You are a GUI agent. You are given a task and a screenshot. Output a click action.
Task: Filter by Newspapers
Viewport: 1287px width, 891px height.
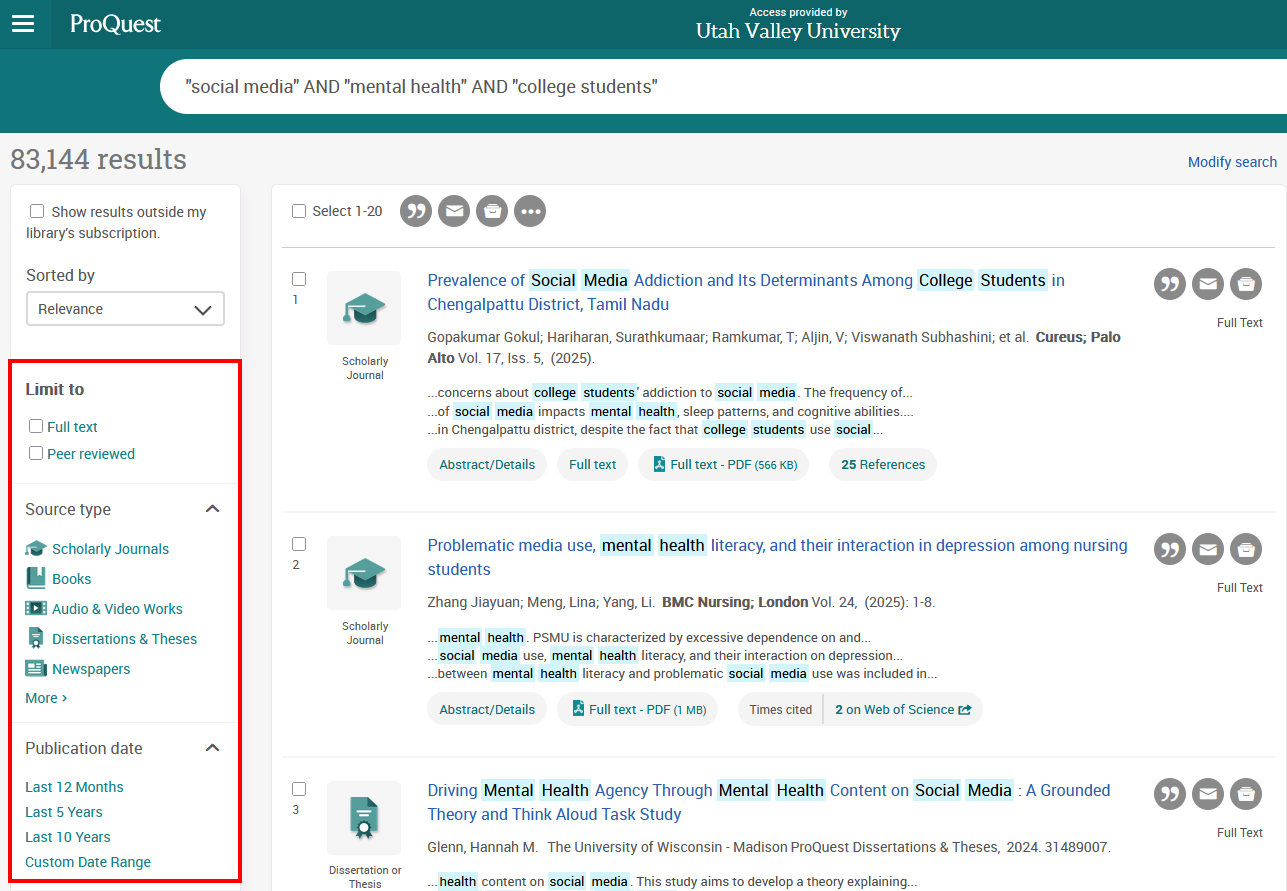click(91, 669)
